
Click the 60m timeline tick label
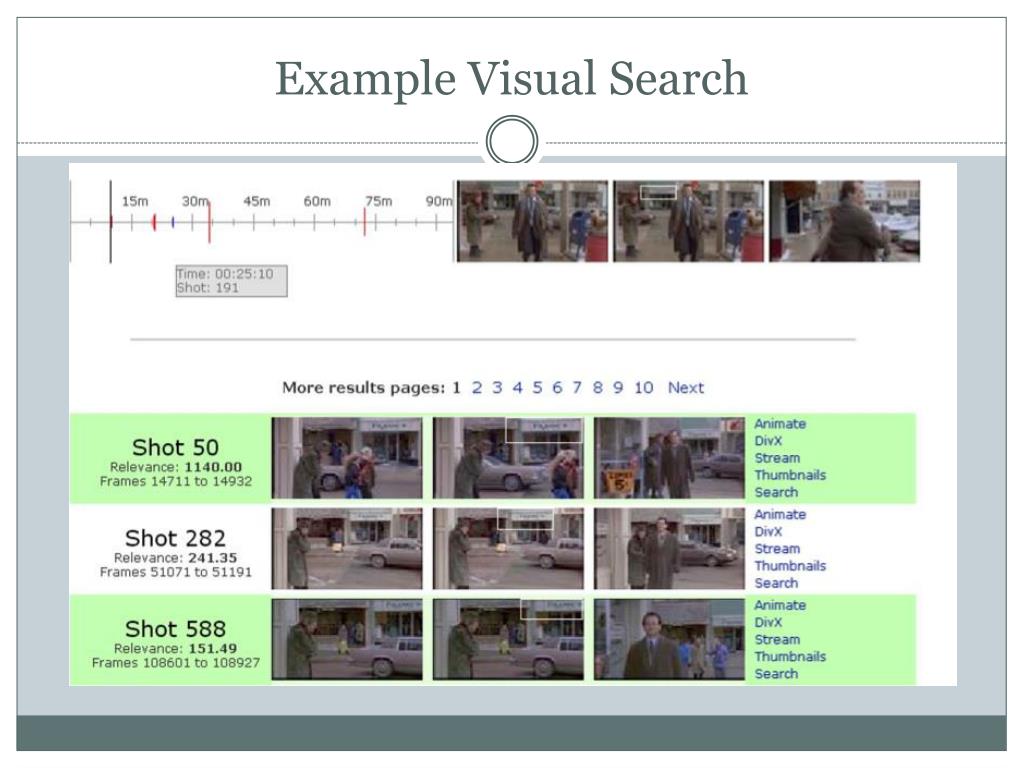click(x=317, y=201)
